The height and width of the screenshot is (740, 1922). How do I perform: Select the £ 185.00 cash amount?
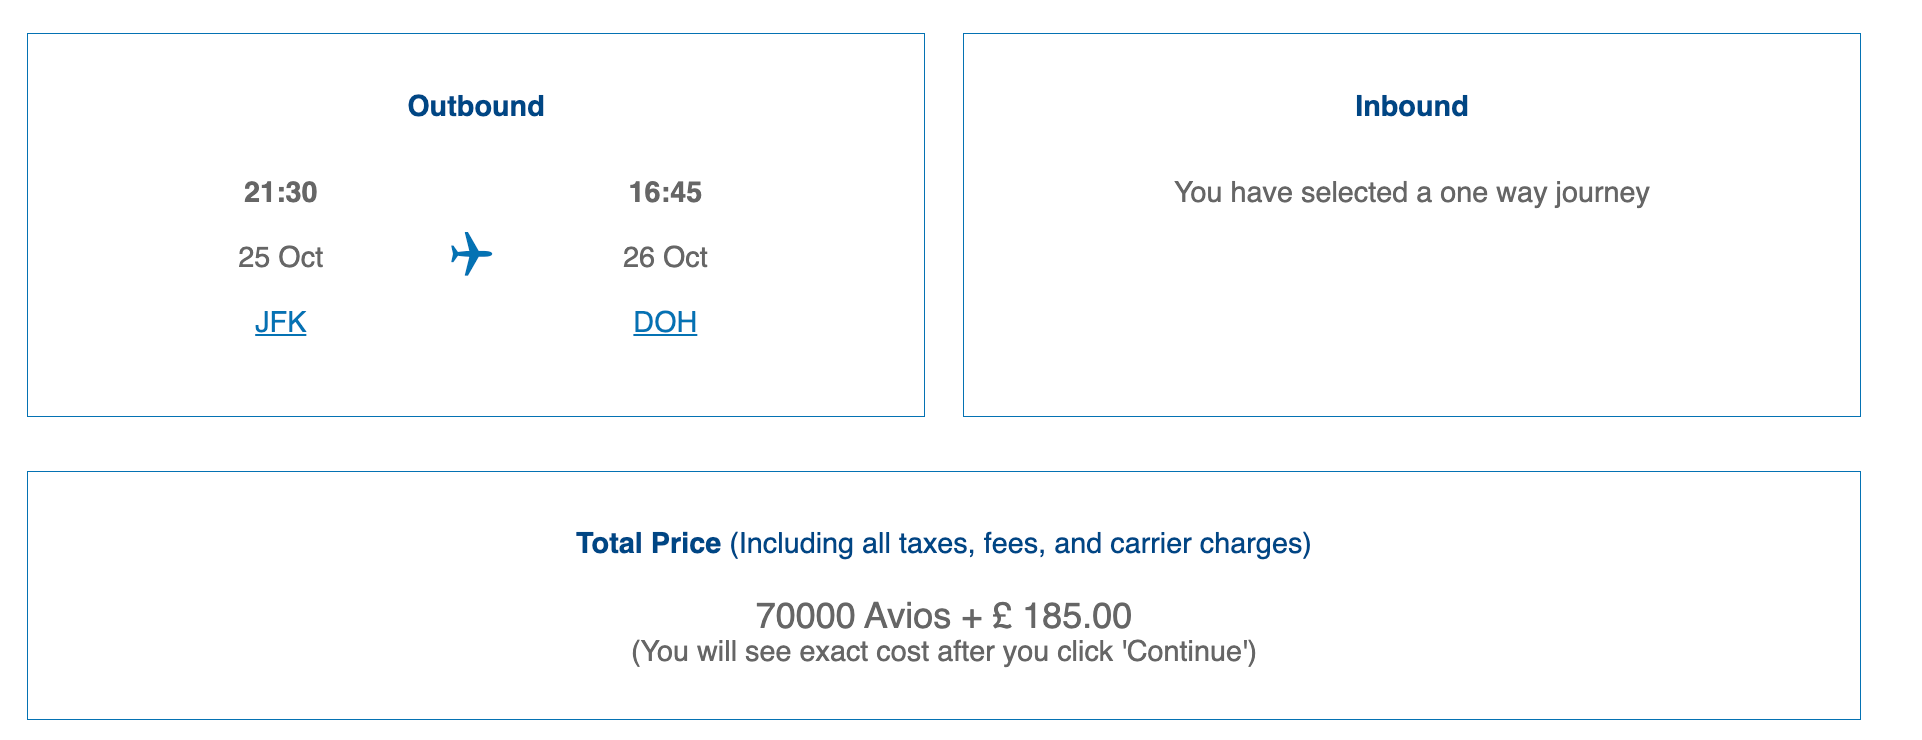click(1062, 615)
